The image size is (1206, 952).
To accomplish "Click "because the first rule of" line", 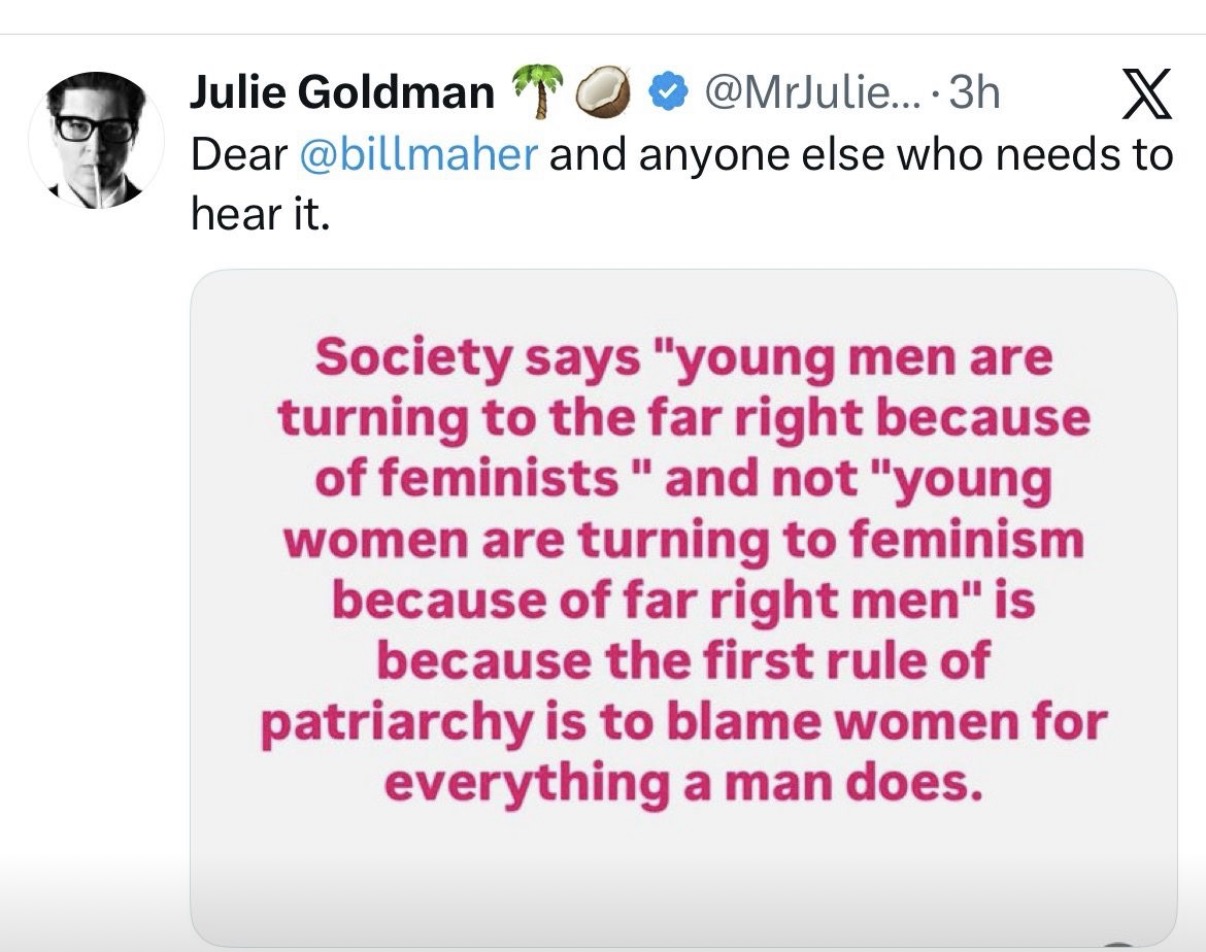I will pyautogui.click(x=684, y=661).
